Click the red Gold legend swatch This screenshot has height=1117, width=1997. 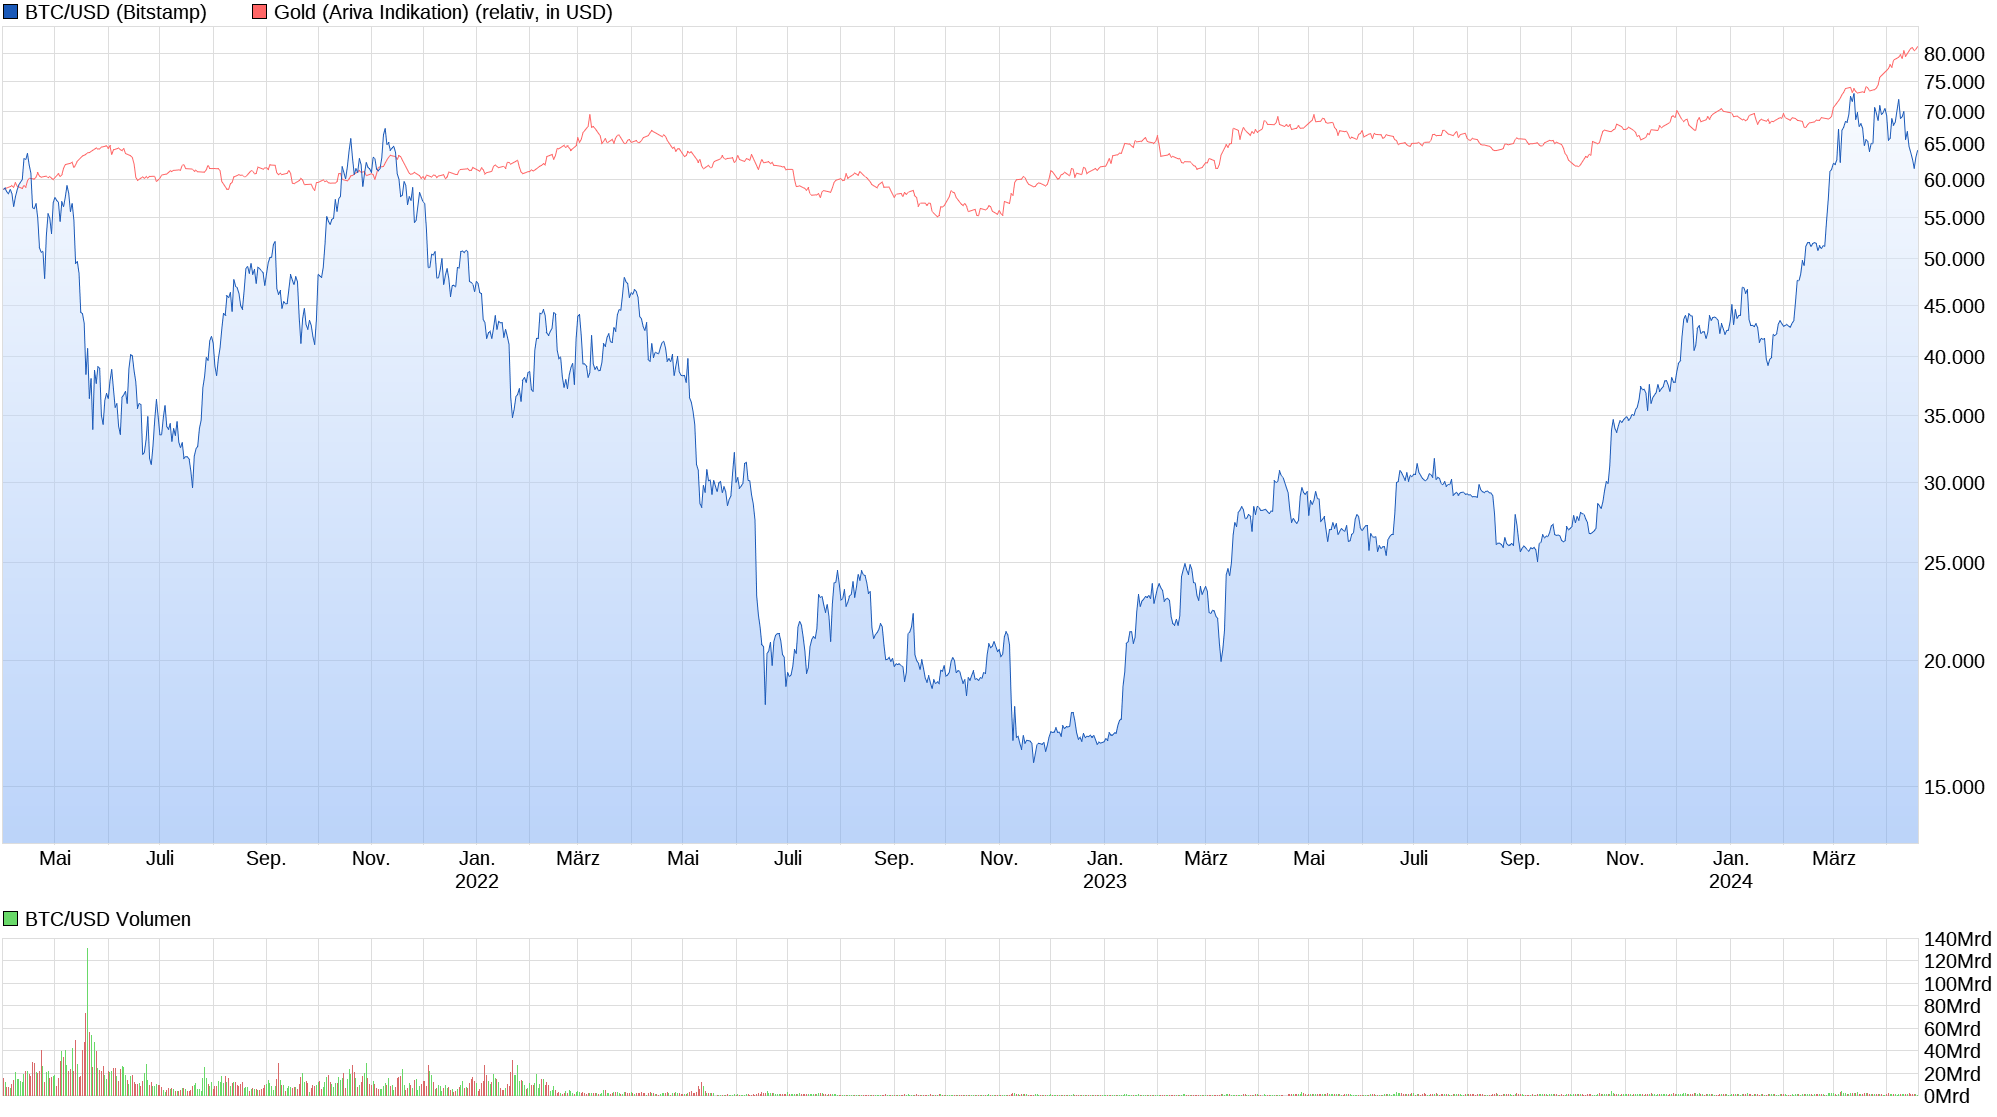coord(260,12)
